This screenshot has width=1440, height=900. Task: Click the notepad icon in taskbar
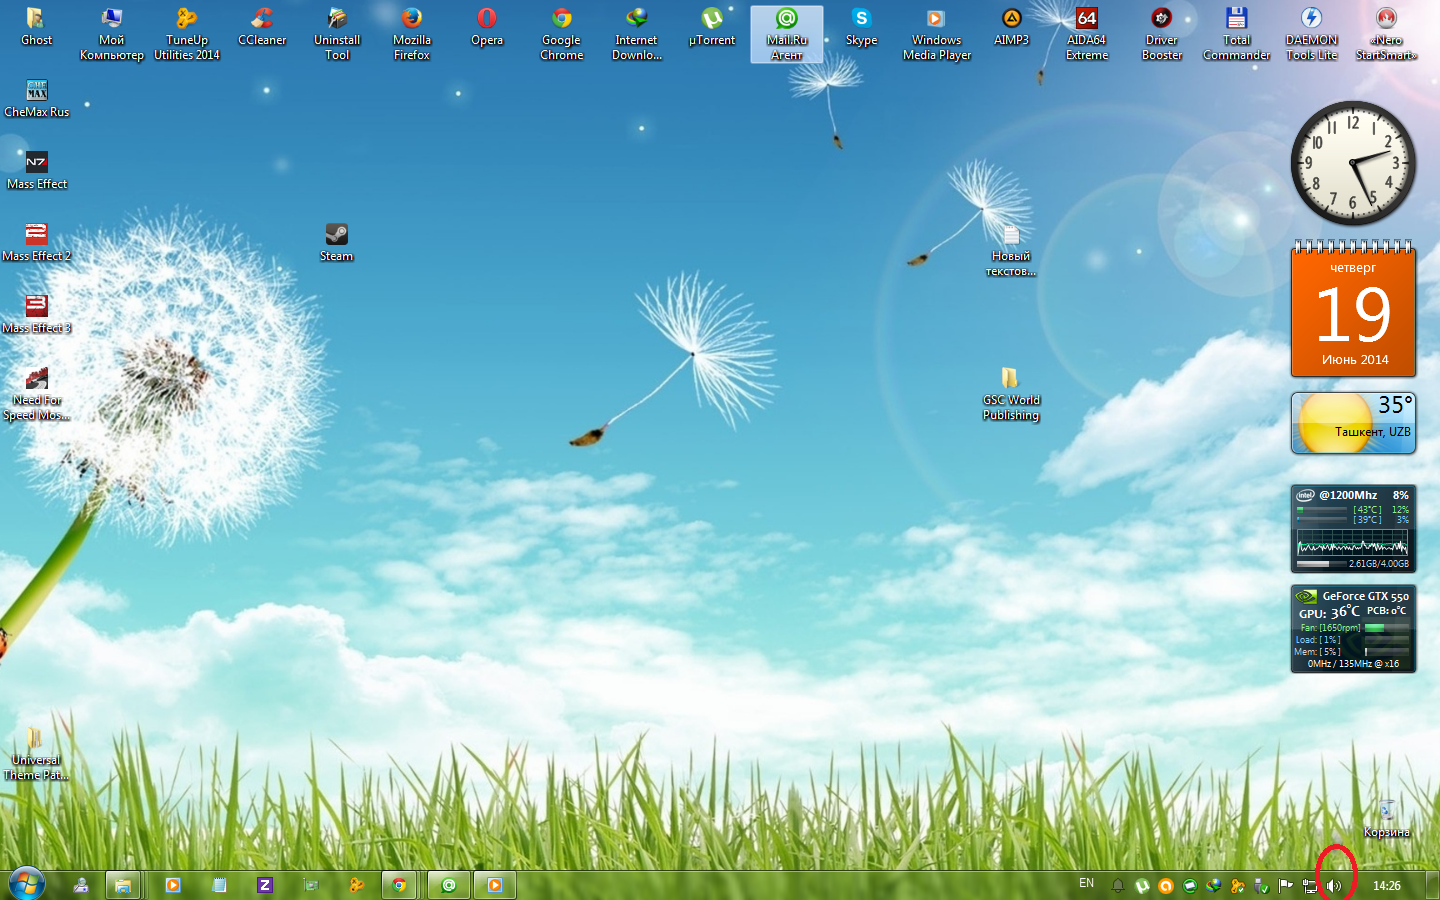(219, 885)
